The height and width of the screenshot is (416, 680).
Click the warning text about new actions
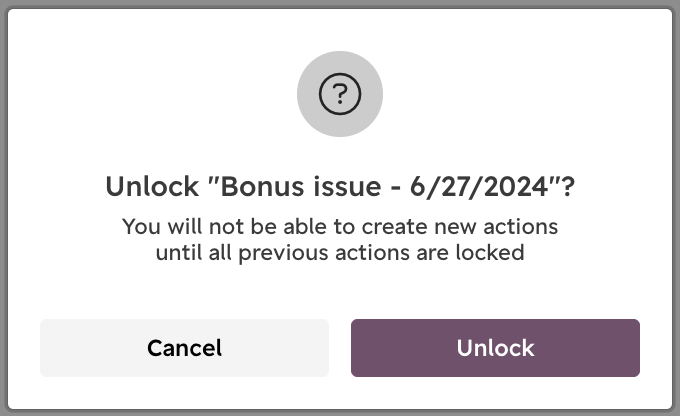click(x=340, y=239)
